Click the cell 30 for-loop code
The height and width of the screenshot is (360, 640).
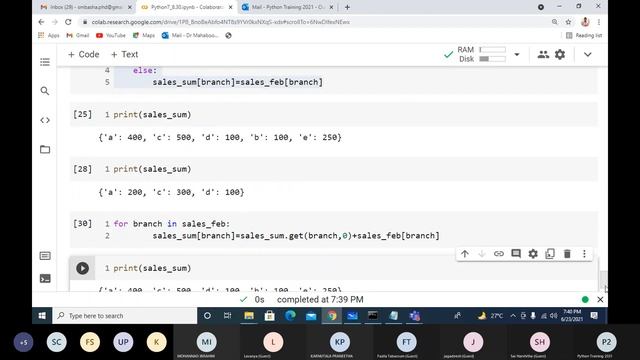point(276,230)
